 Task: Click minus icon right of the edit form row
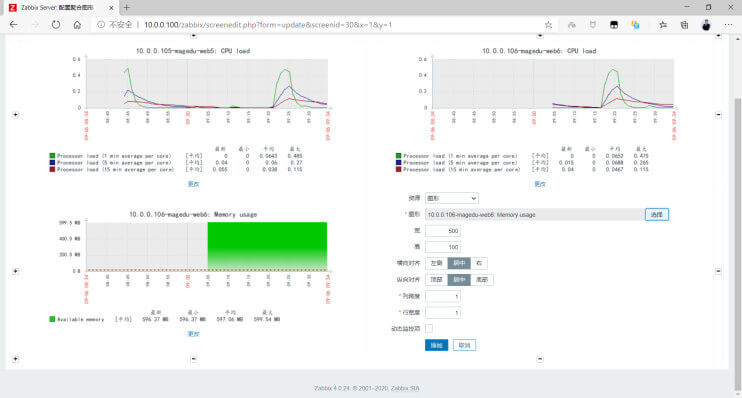point(718,271)
